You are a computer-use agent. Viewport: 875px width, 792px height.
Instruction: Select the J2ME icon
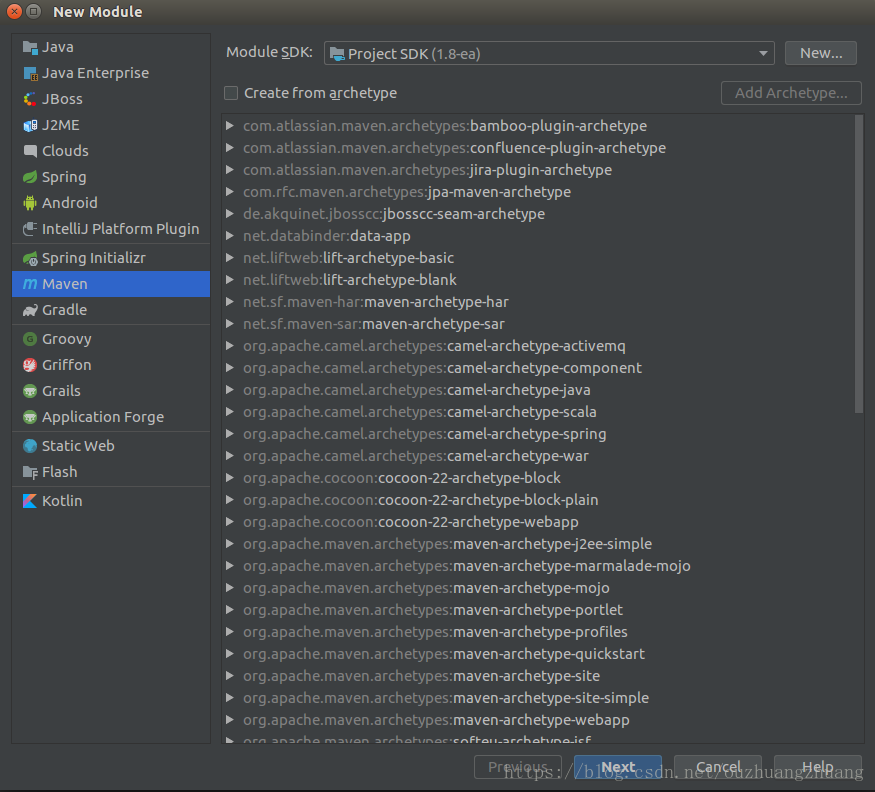click(30, 125)
